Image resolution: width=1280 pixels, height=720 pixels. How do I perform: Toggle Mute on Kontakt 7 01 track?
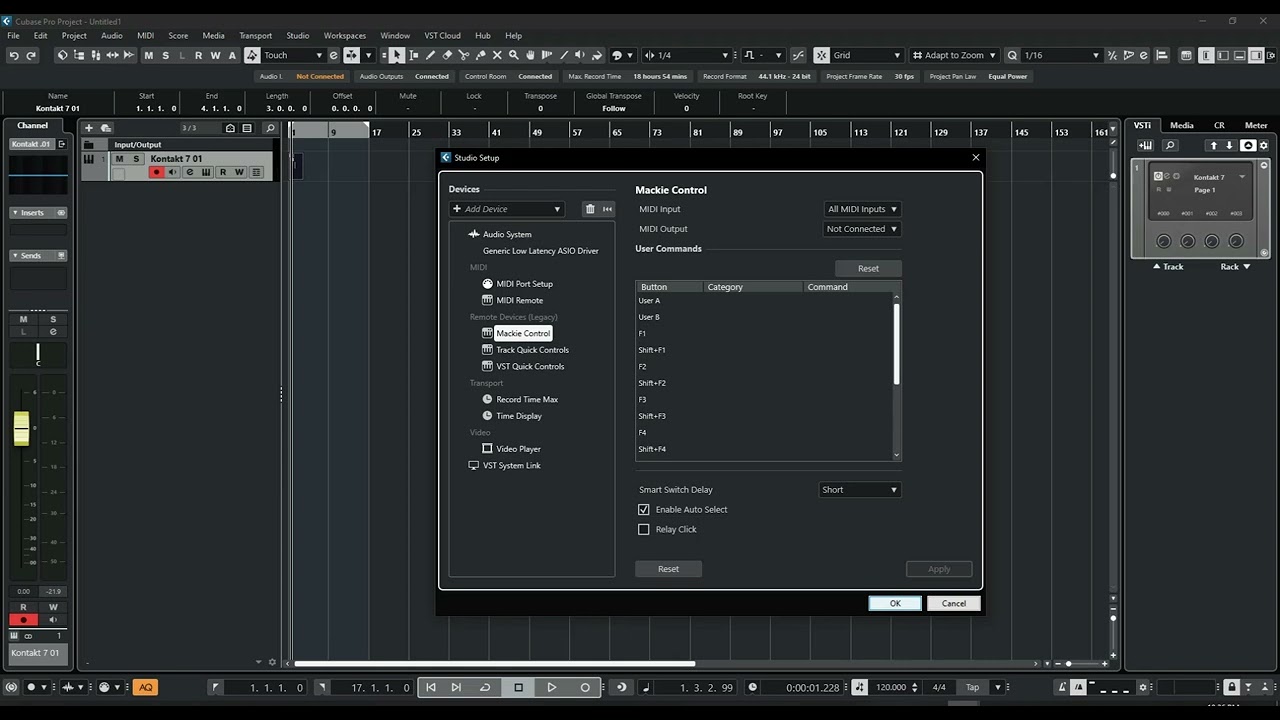(120, 159)
